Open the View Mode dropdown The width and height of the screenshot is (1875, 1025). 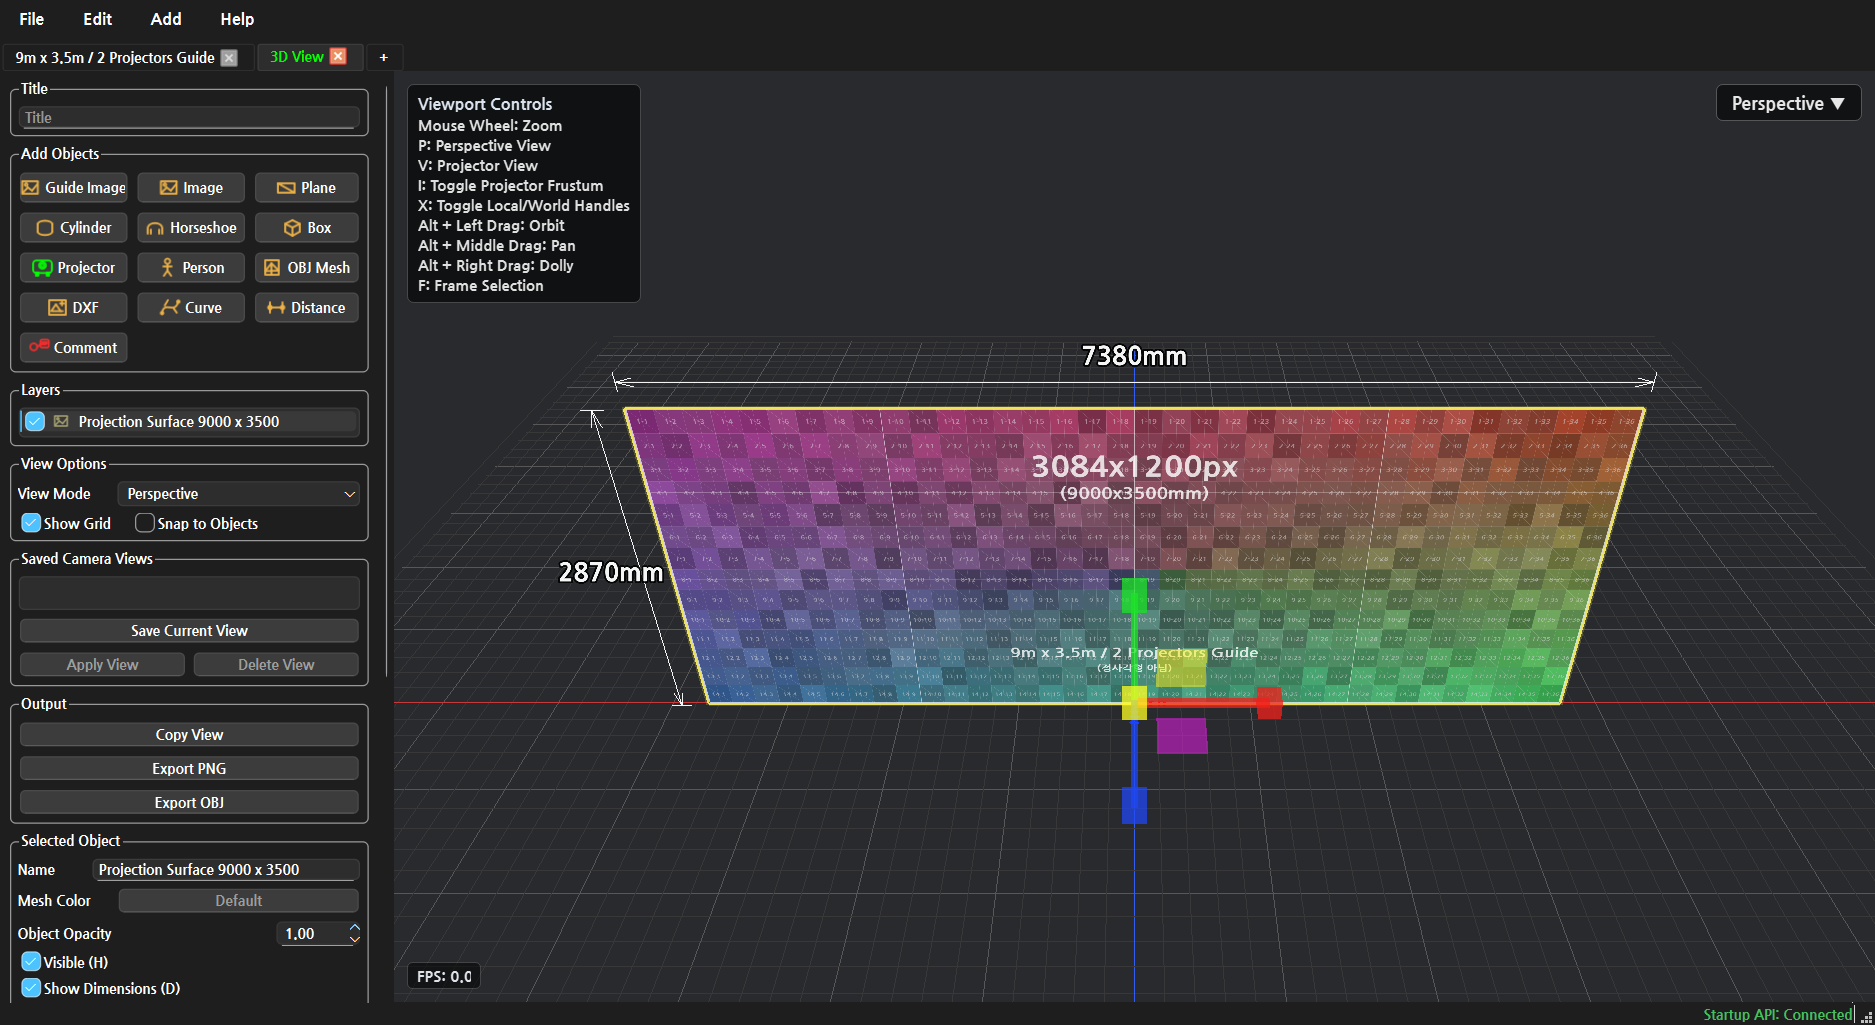239,494
